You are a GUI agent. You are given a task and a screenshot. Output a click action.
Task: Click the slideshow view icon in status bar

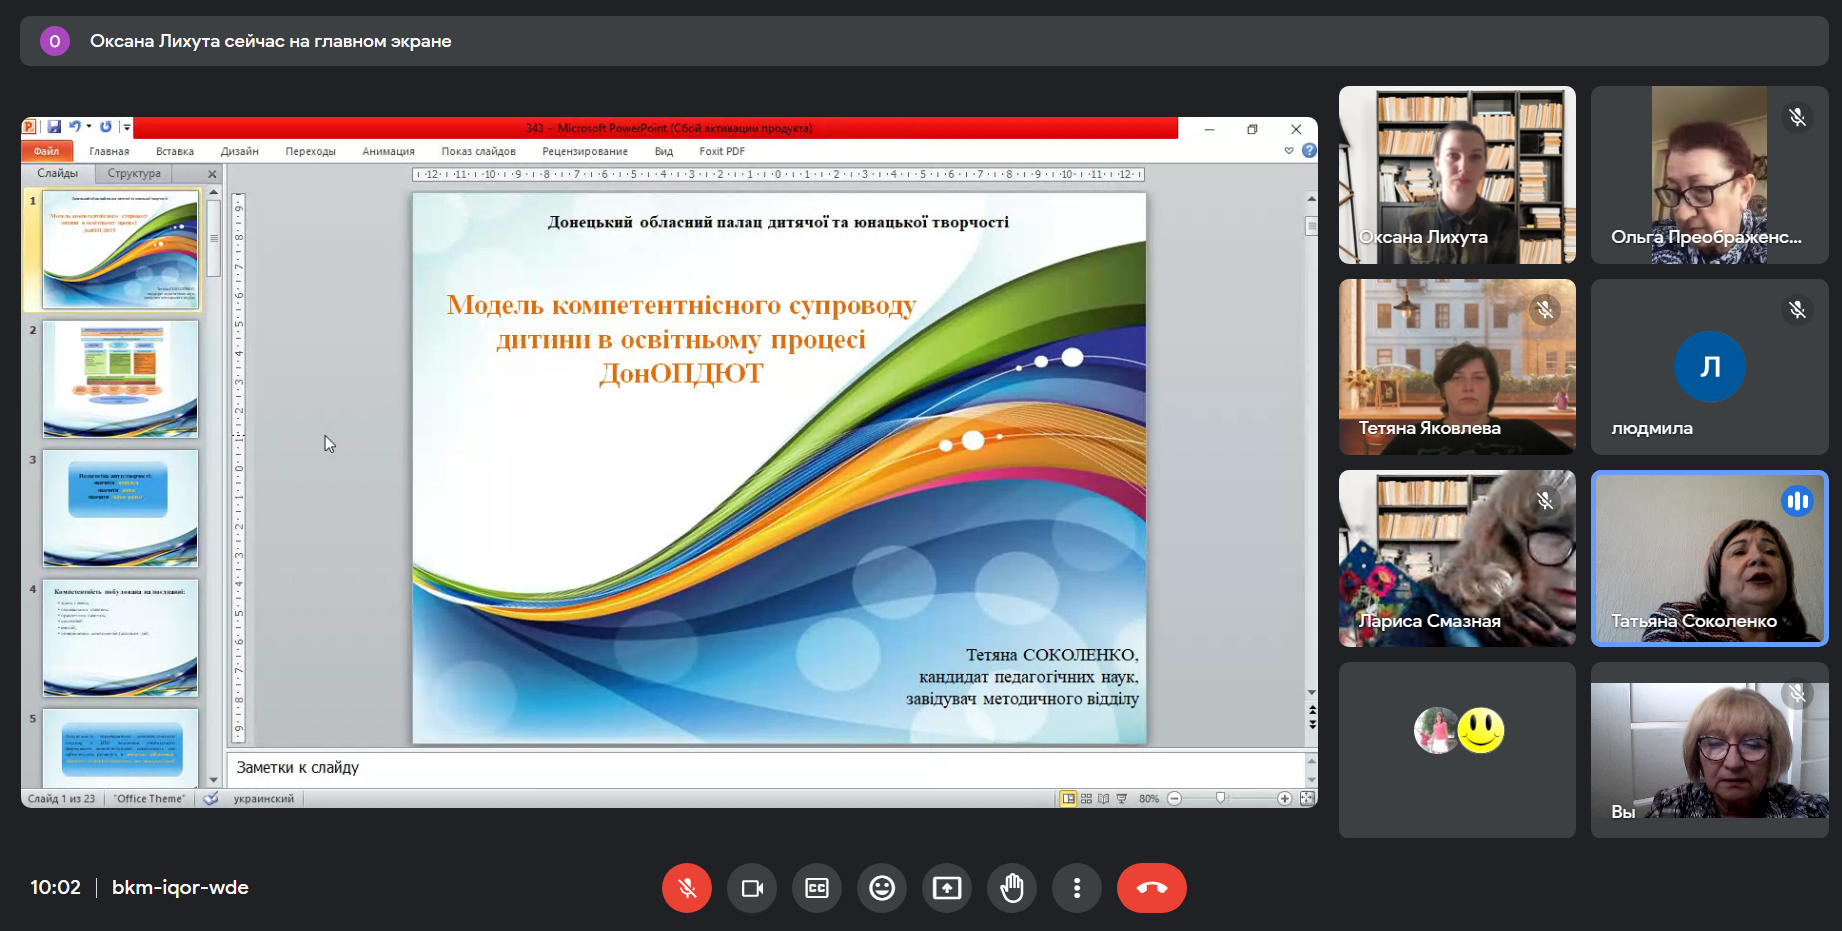point(1122,799)
